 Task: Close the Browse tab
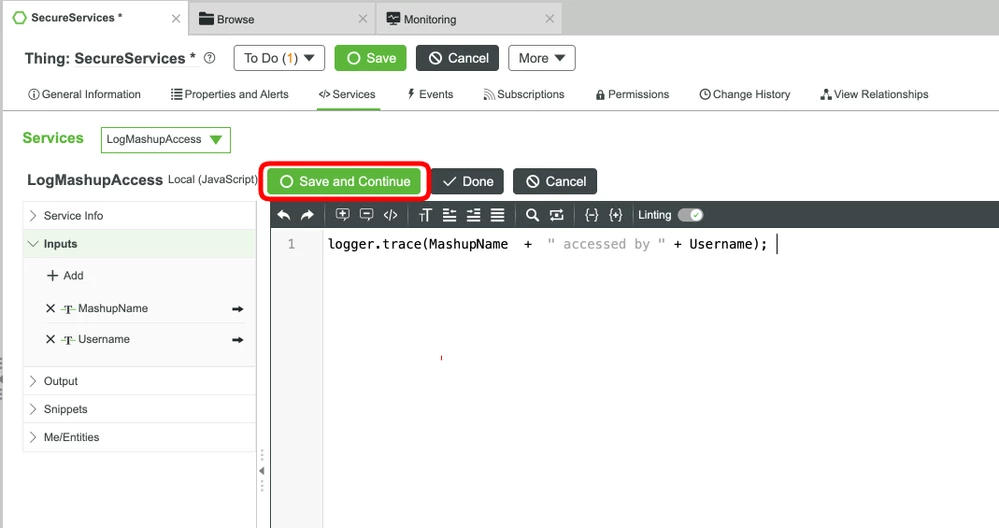pos(363,19)
